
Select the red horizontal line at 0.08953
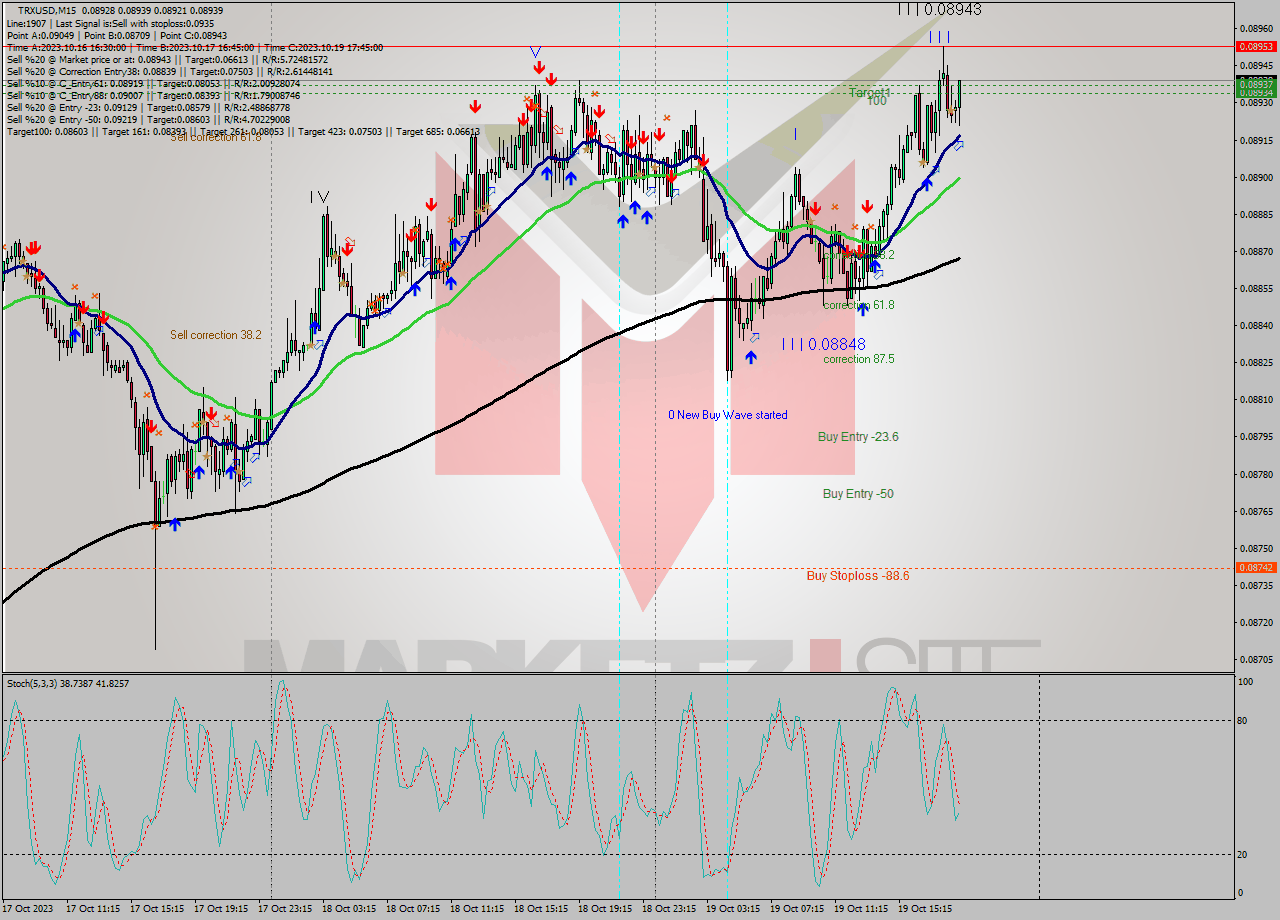(x=618, y=46)
